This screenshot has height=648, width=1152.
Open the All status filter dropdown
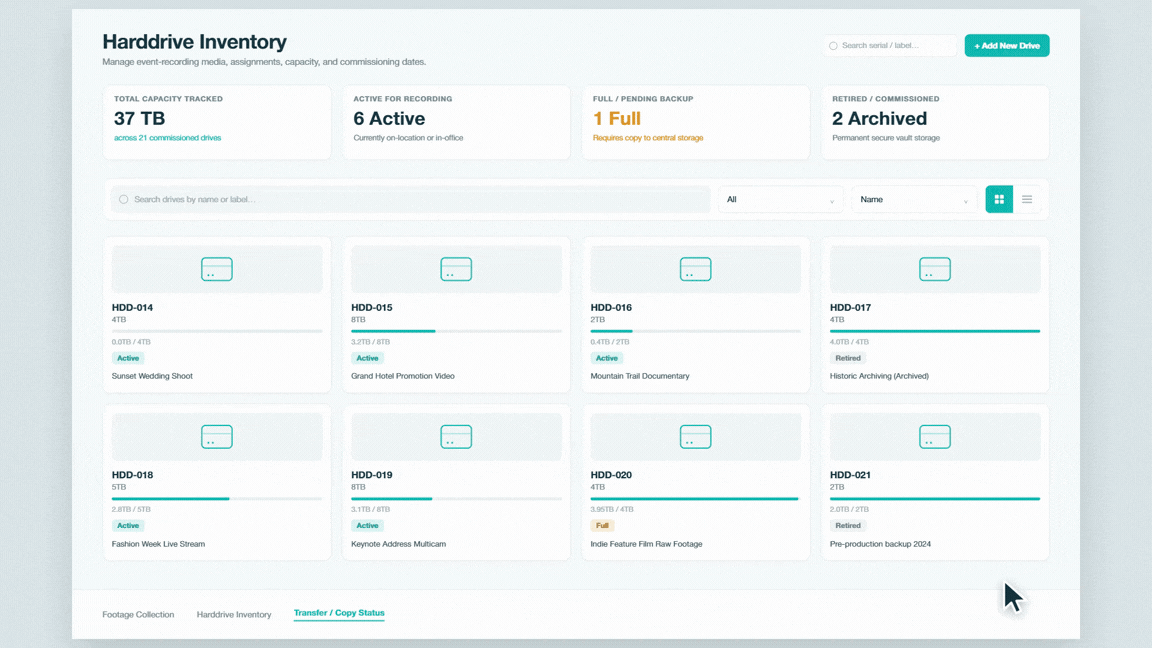point(780,199)
